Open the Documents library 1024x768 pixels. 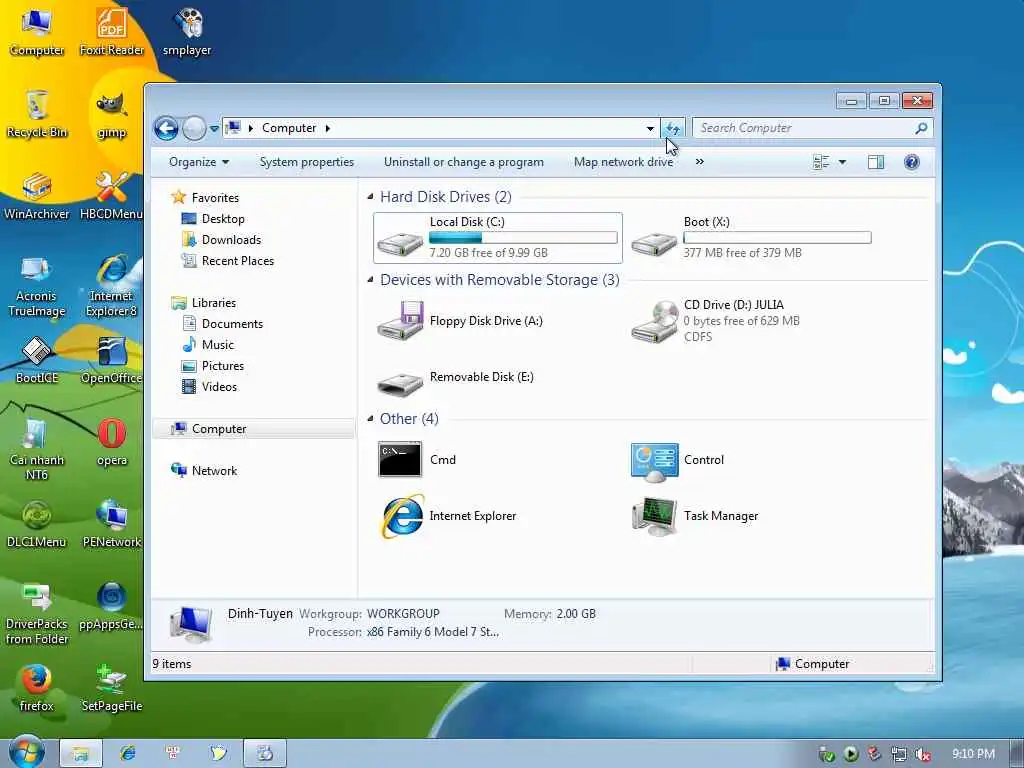click(232, 324)
